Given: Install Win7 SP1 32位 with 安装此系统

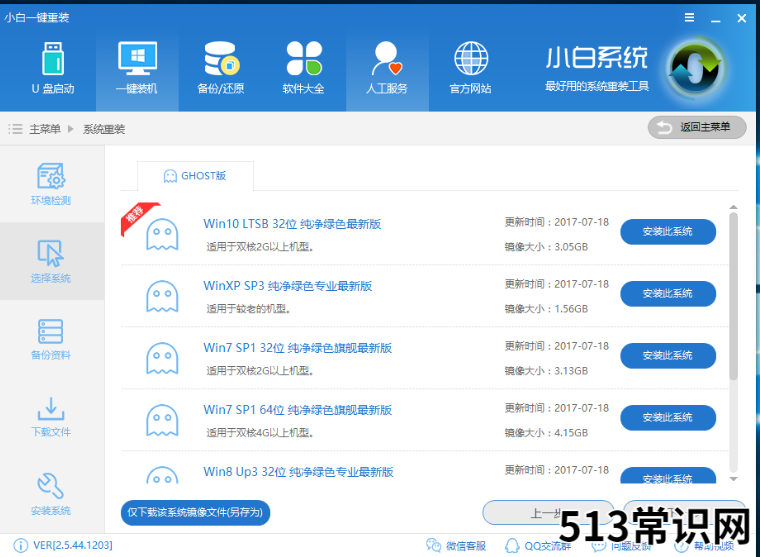Looking at the screenshot, I should pos(668,356).
